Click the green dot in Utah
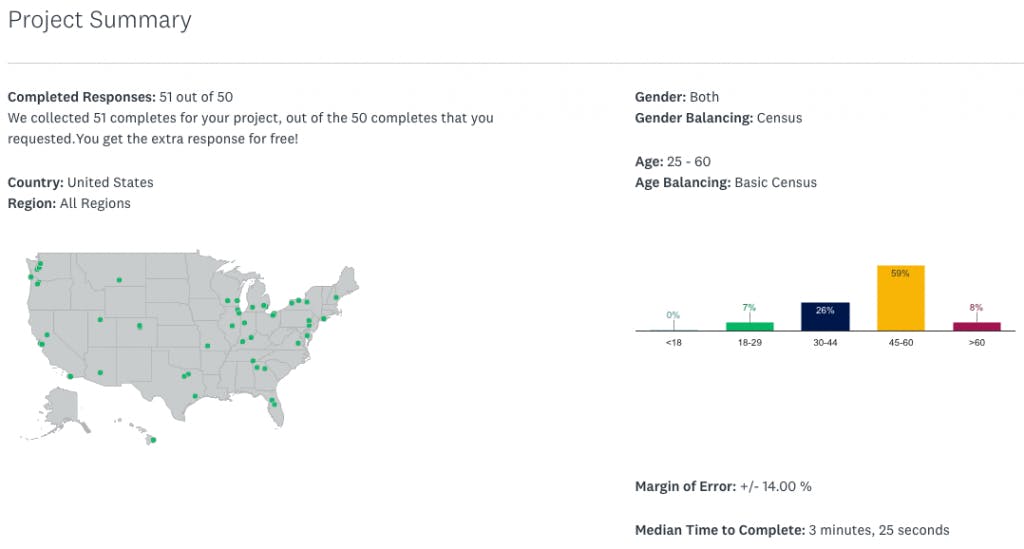The image size is (1024, 549). 100,320
